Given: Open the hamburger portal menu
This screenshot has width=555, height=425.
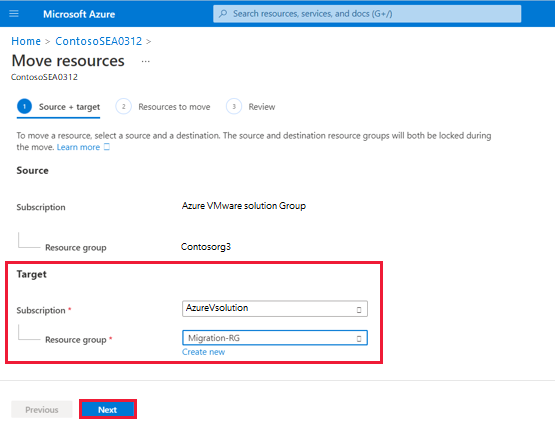Looking at the screenshot, I should [x=14, y=14].
